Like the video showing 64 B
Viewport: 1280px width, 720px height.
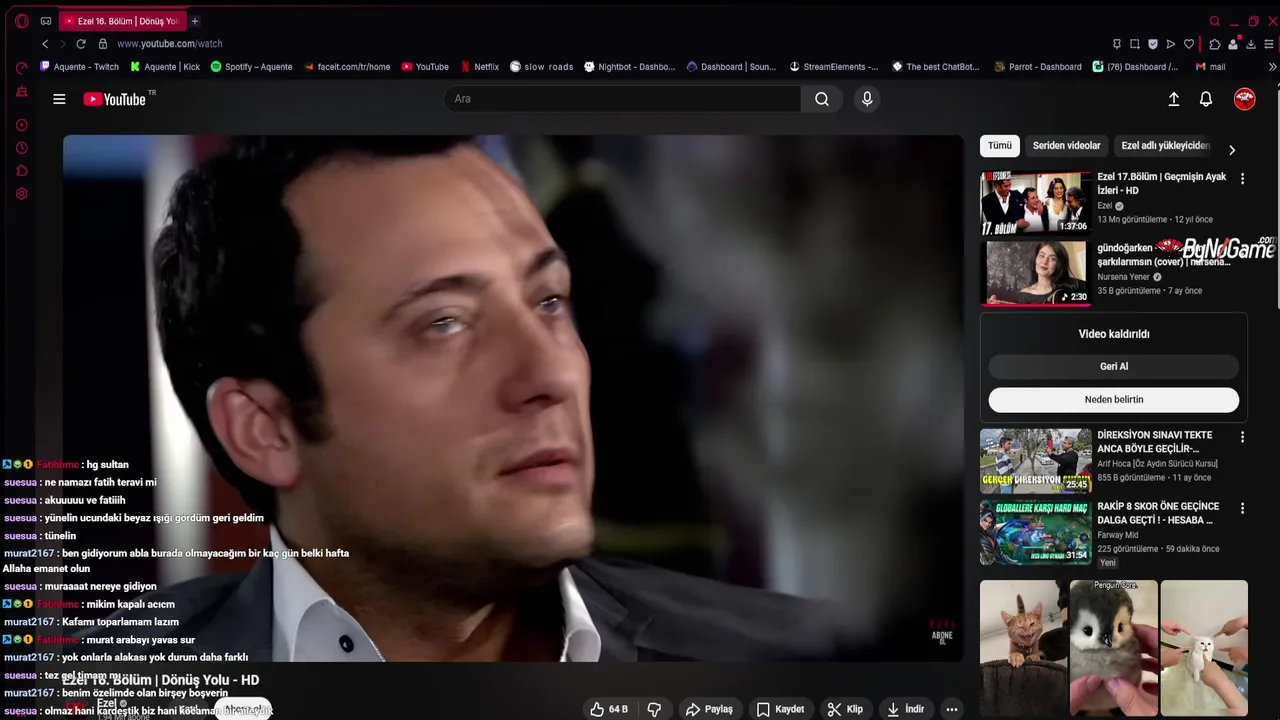click(x=608, y=709)
